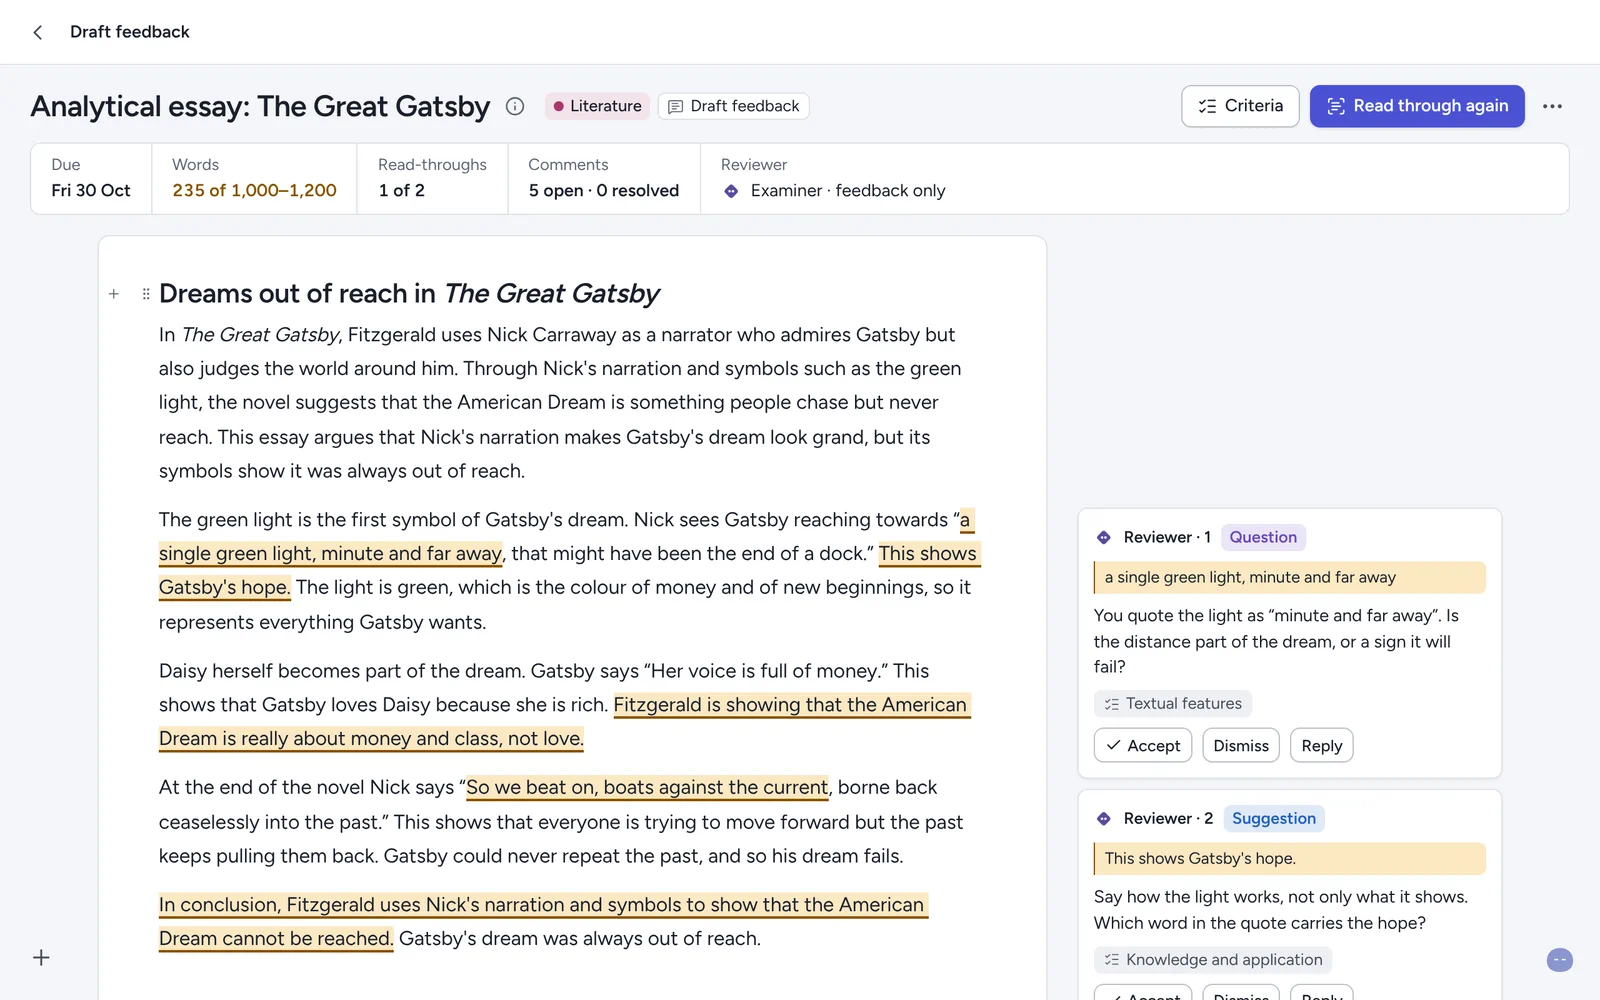Viewport: 1600px width, 1000px height.
Task: Click the Reviewer 1 avatar icon
Action: pyautogui.click(x=1104, y=537)
